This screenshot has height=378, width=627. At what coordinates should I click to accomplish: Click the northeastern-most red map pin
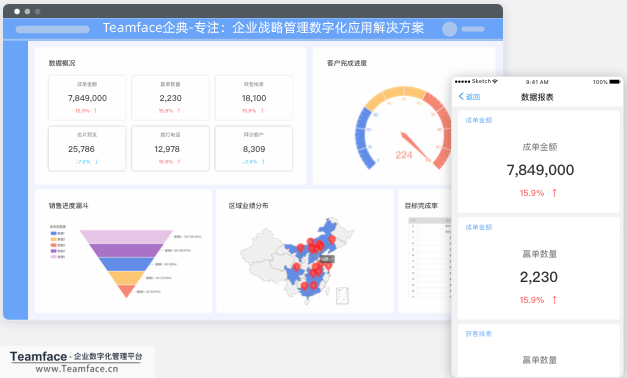click(332, 240)
